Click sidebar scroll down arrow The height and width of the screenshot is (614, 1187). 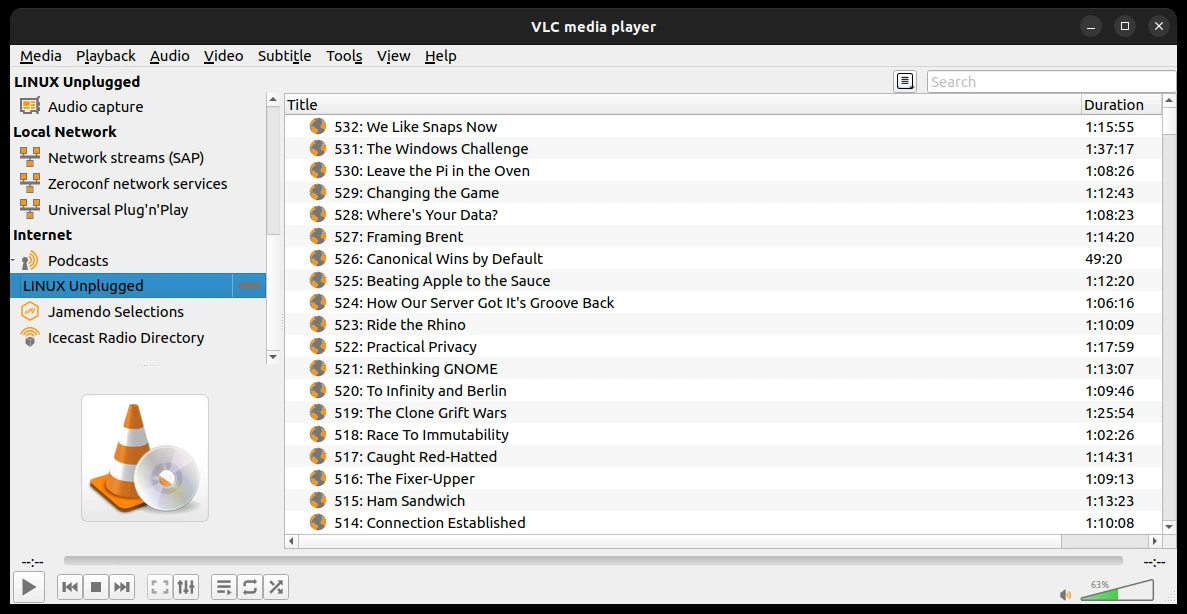tap(273, 356)
